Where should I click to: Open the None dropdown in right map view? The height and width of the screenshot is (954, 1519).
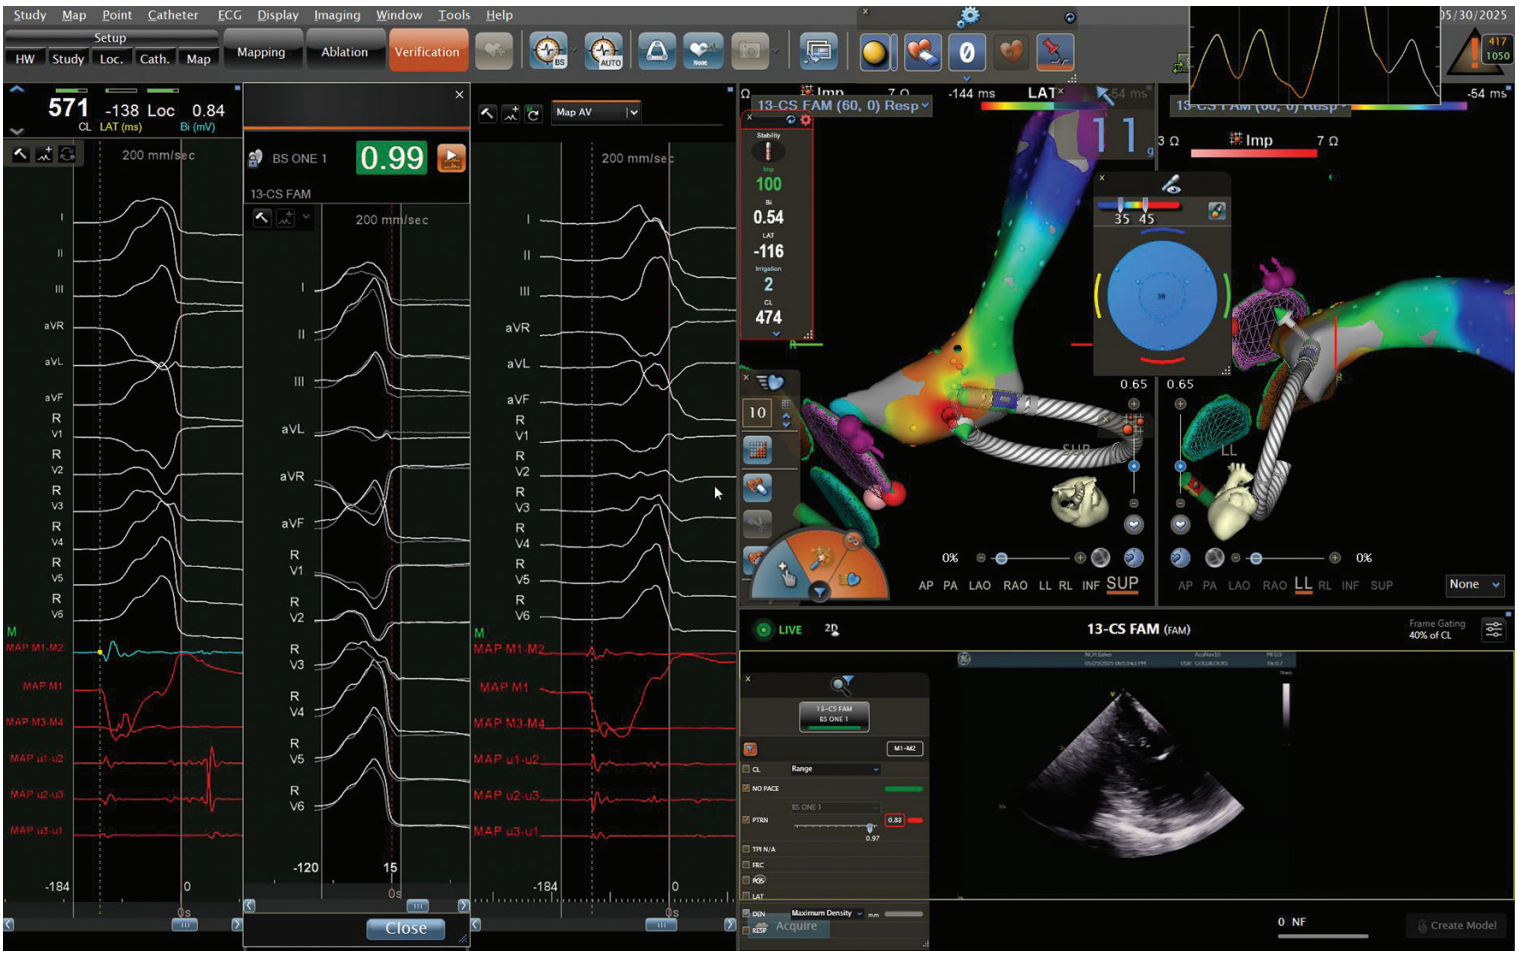1475,585
